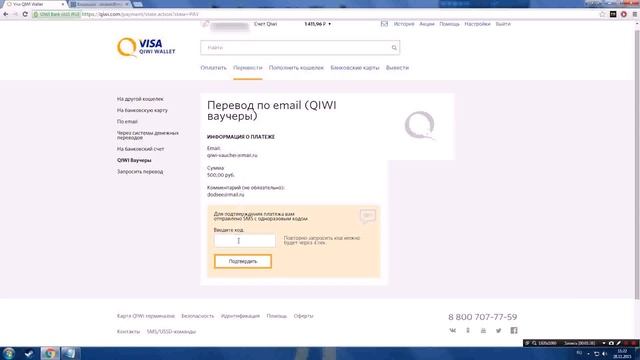Click the Выйти logout link
This screenshot has width=640, height=360.
[503, 24]
